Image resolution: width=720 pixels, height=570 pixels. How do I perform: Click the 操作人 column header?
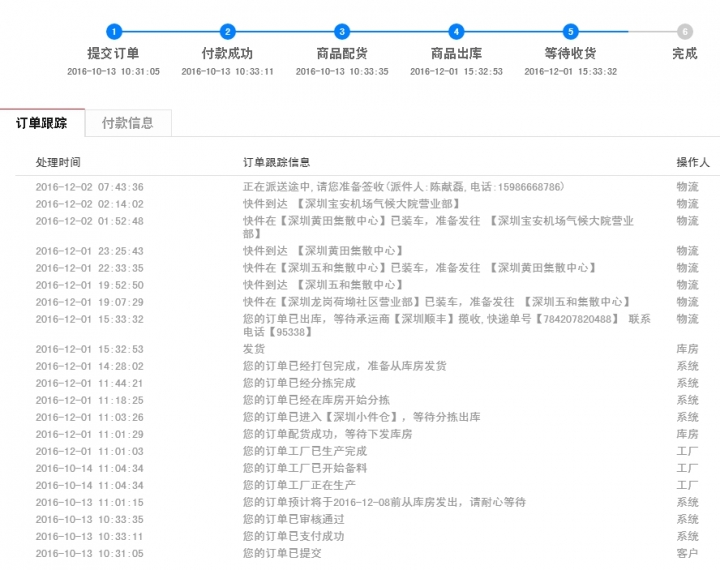click(x=693, y=162)
